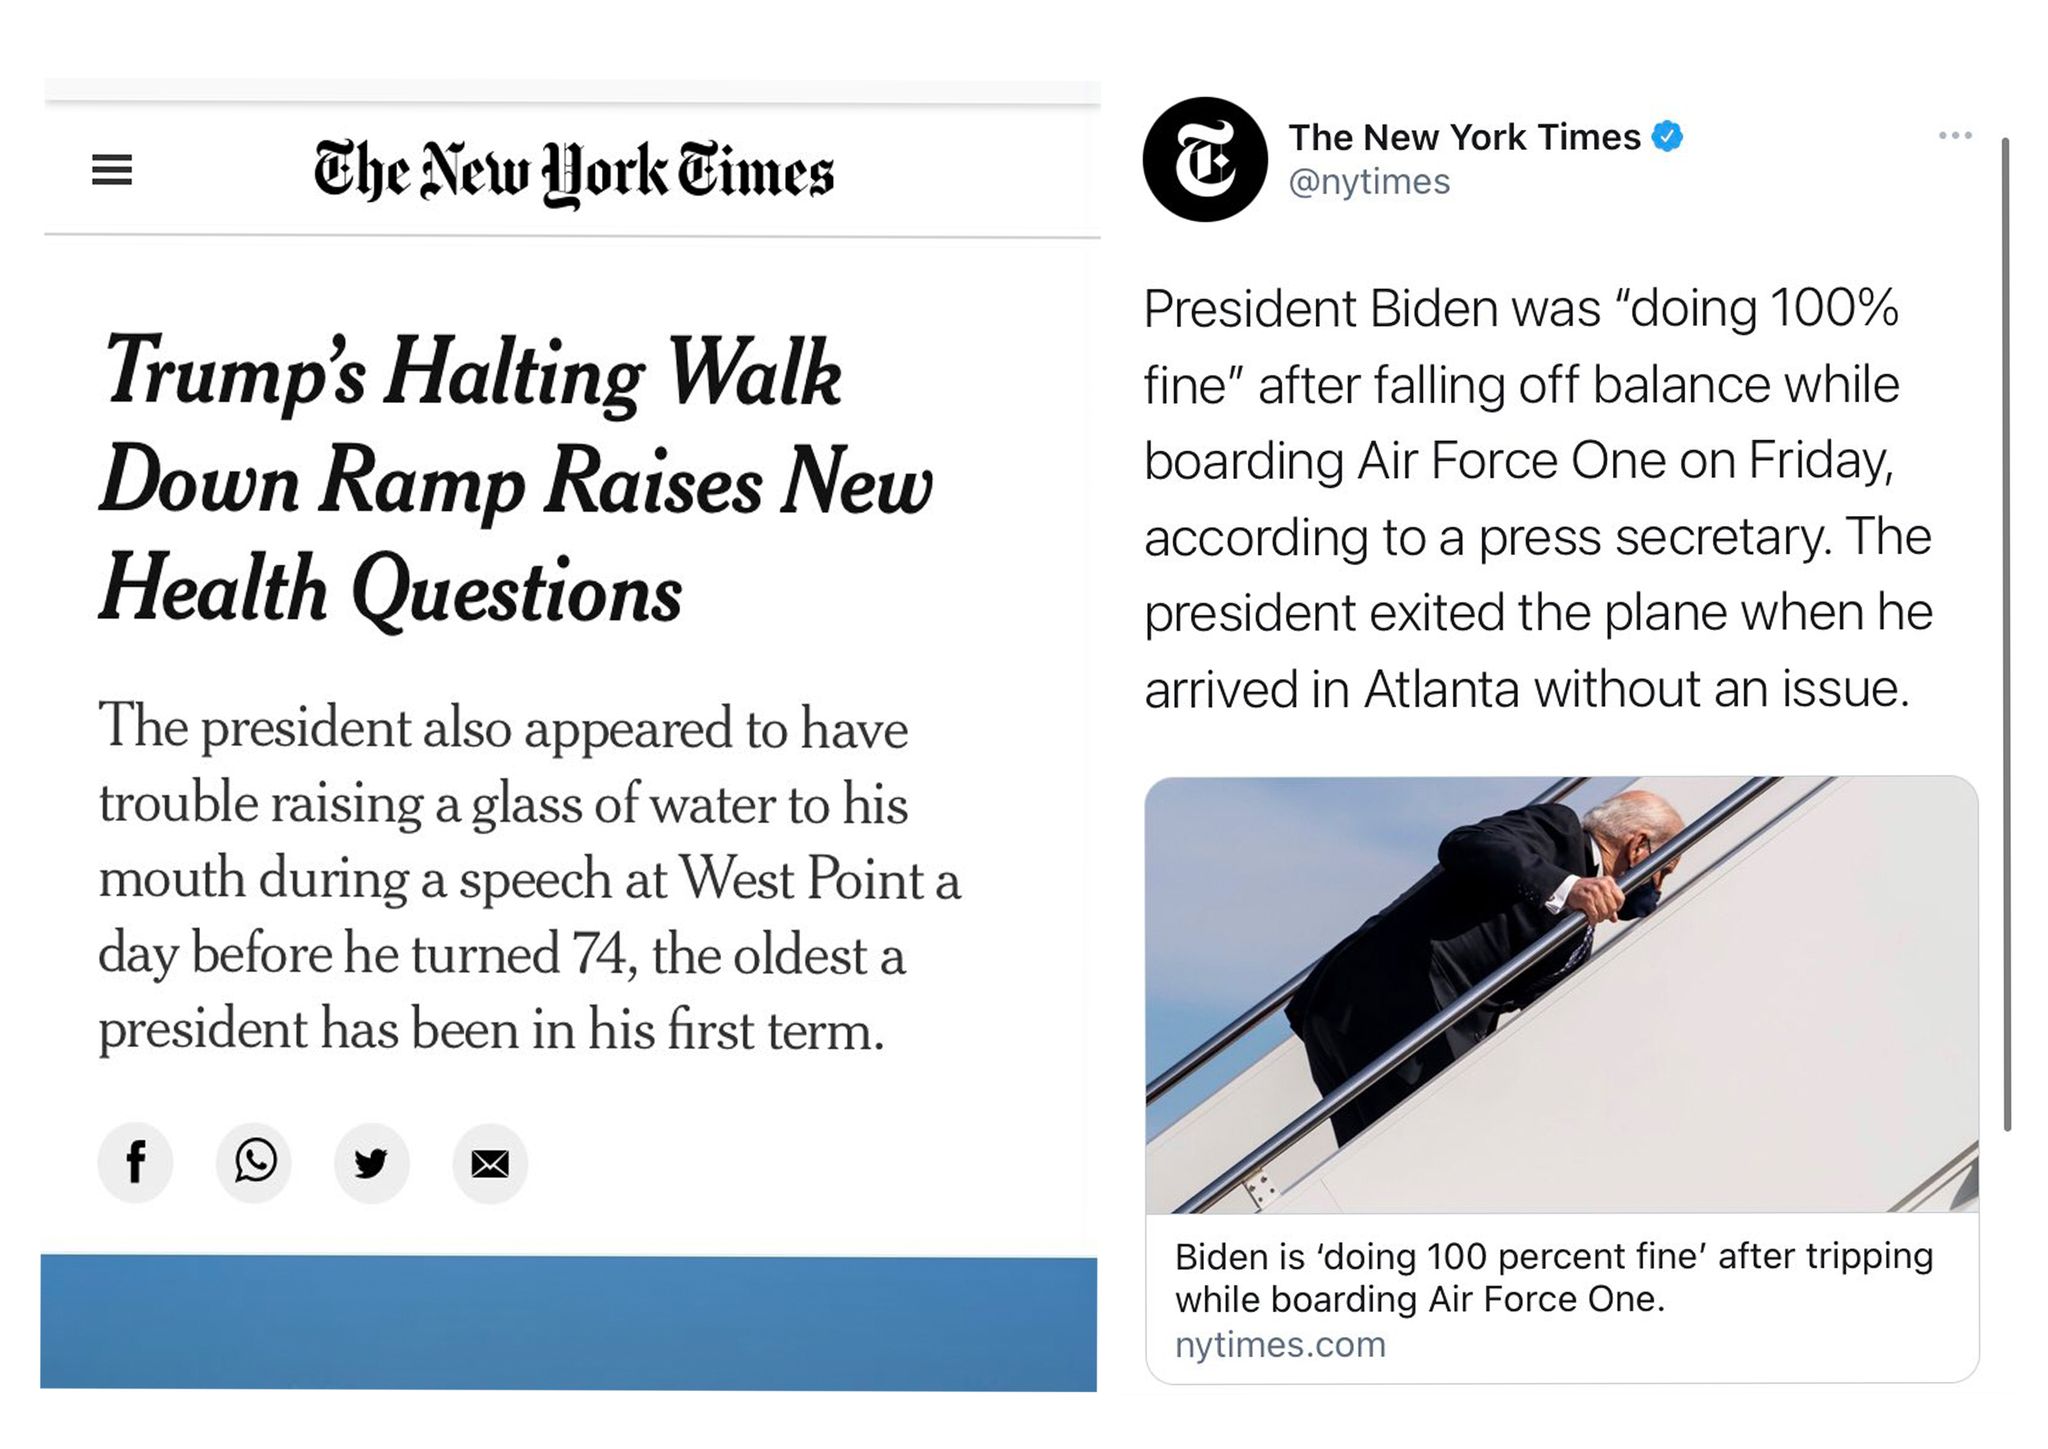2048x1449 pixels.
Task: Click the tweet's account display name
Action: click(1464, 137)
